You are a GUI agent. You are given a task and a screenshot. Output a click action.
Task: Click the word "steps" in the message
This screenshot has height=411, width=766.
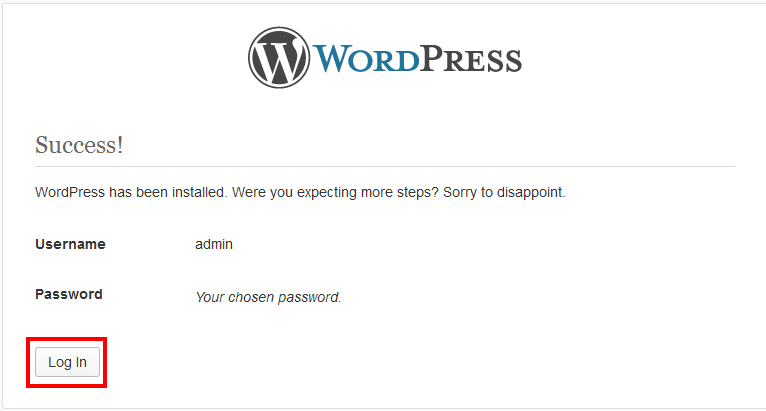pos(429,192)
